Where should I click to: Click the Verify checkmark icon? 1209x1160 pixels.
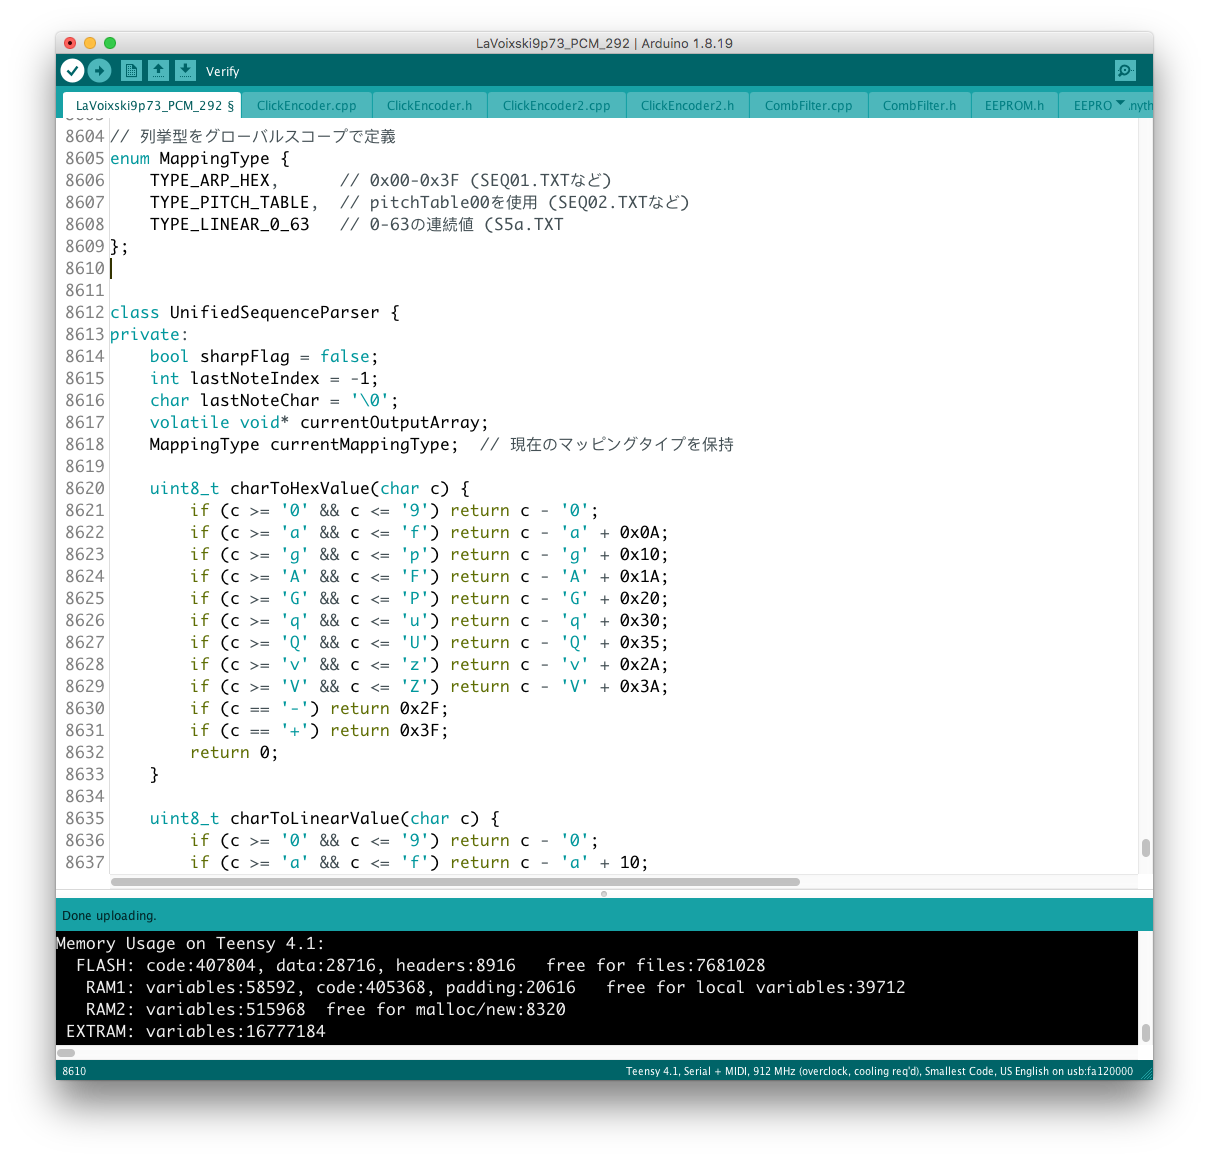point(72,70)
